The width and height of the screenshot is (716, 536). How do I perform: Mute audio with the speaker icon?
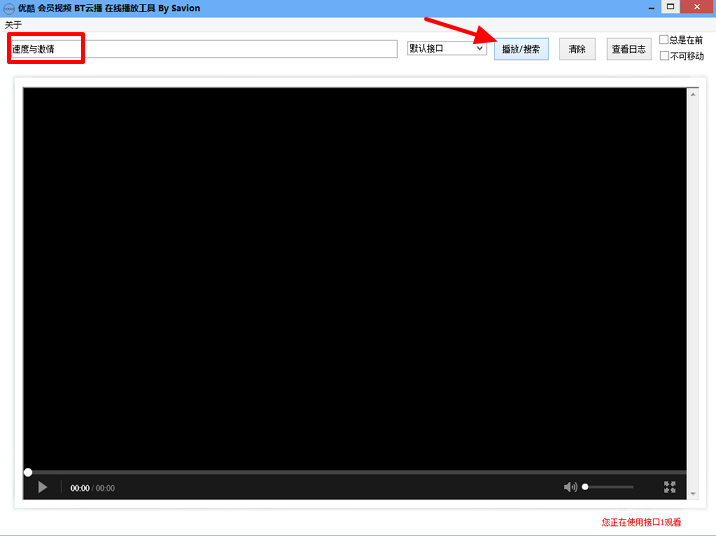(570, 487)
